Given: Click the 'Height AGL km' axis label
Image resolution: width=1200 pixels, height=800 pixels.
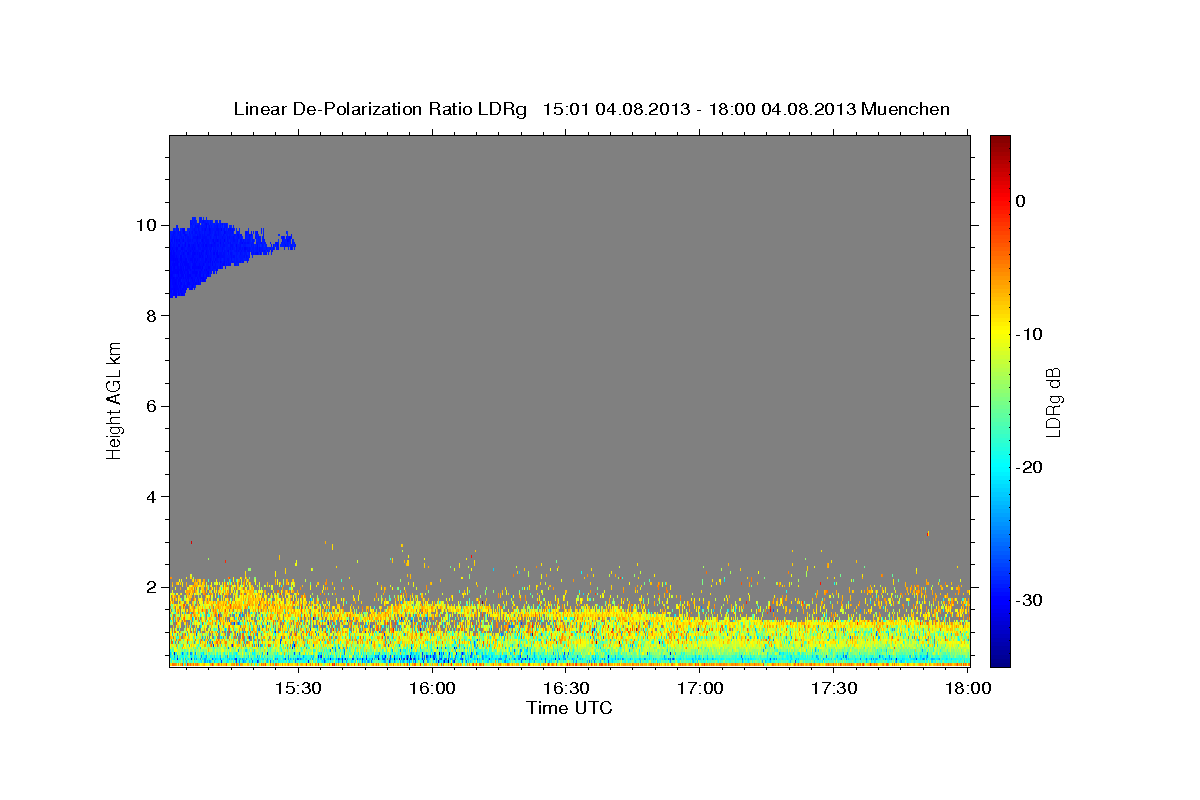Looking at the screenshot, I should click(x=115, y=400).
